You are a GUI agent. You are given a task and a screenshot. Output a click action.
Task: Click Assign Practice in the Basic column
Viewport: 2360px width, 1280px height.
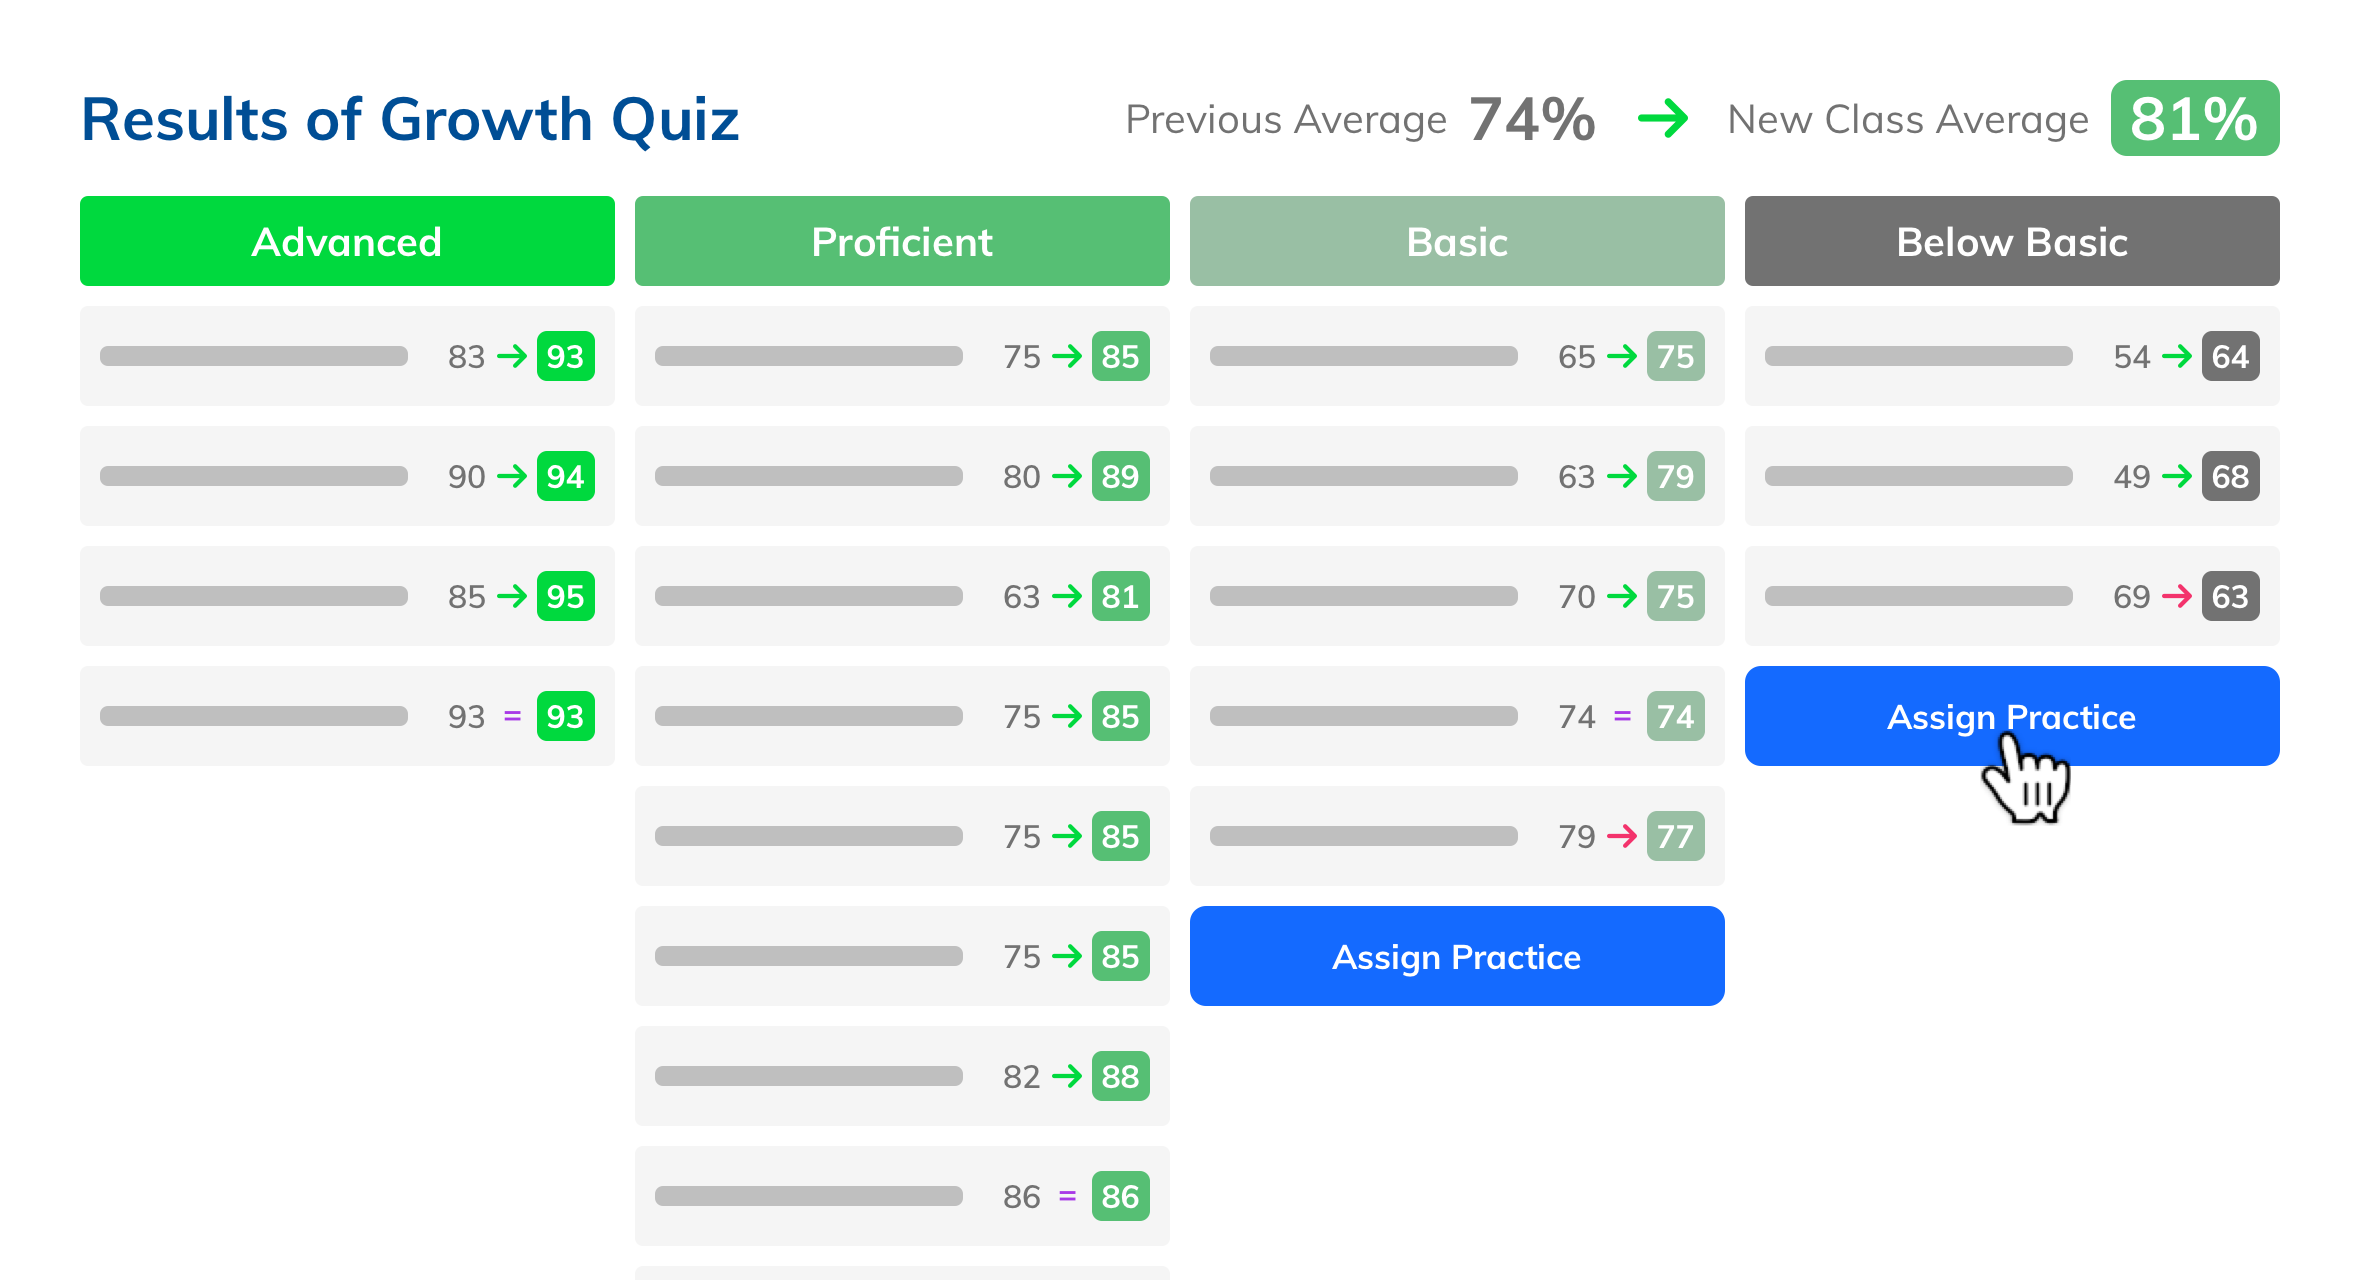1456,956
